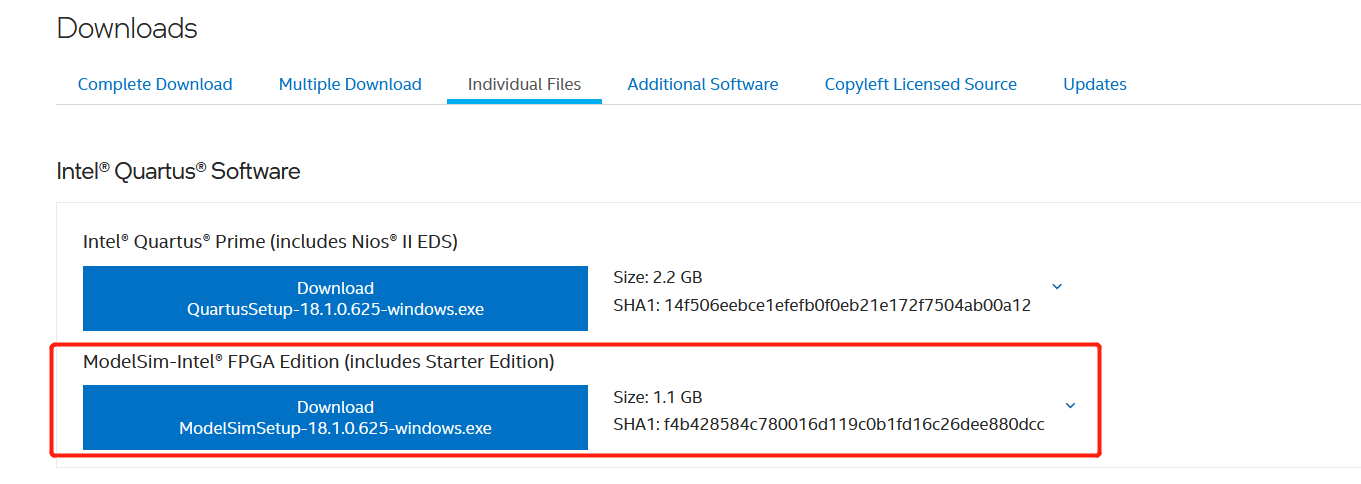The height and width of the screenshot is (484, 1361).
Task: Open the Complete Download tab
Action: pyautogui.click(x=155, y=85)
